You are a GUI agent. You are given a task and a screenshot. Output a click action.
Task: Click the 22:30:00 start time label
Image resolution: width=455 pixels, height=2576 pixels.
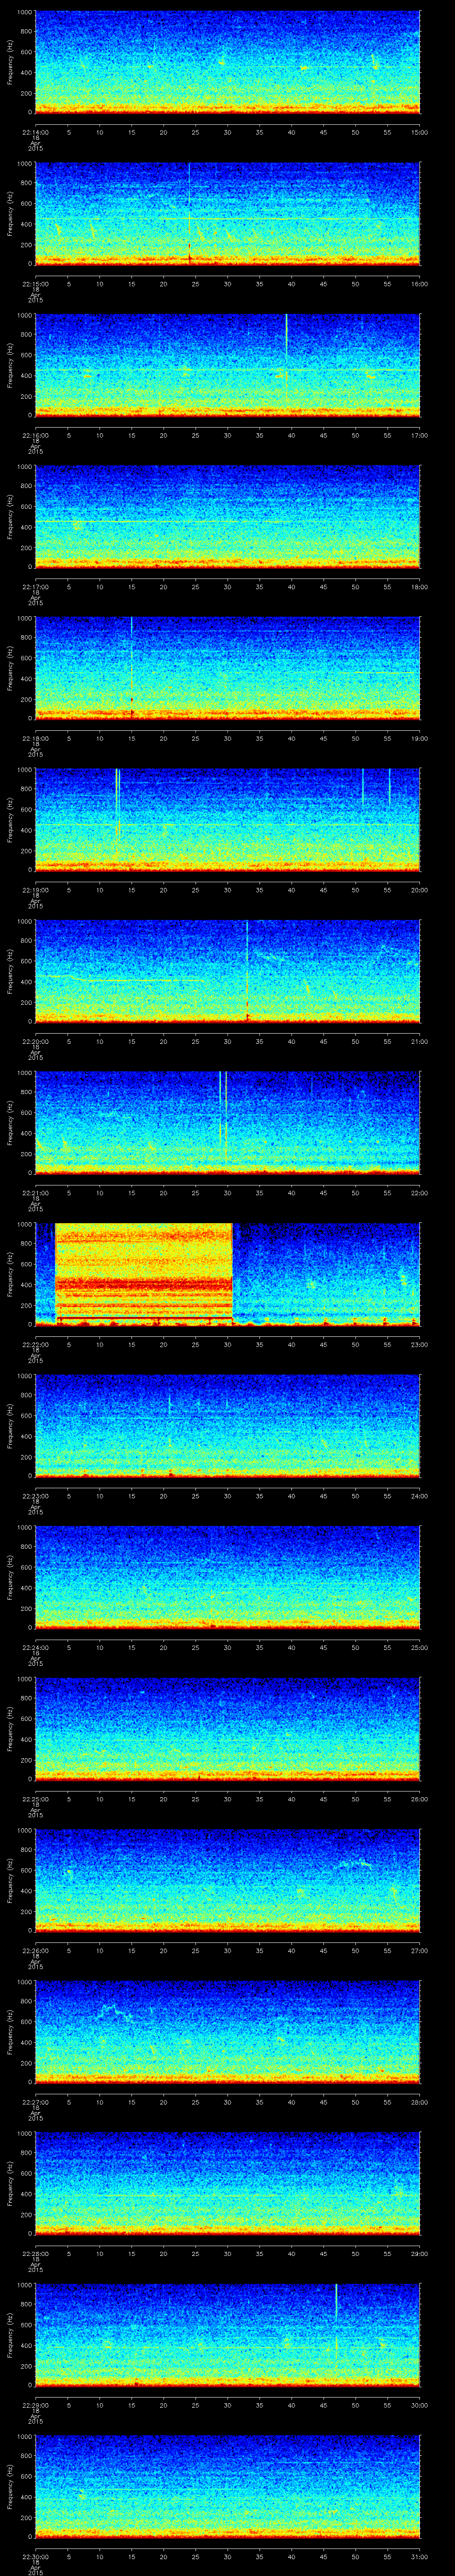click(35, 2557)
